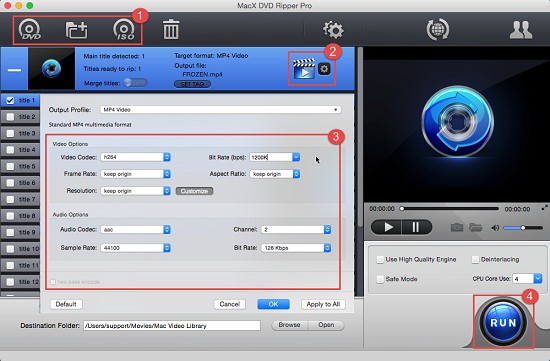Click the Destination Folder path field
The height and width of the screenshot is (361, 550).
pos(172,326)
